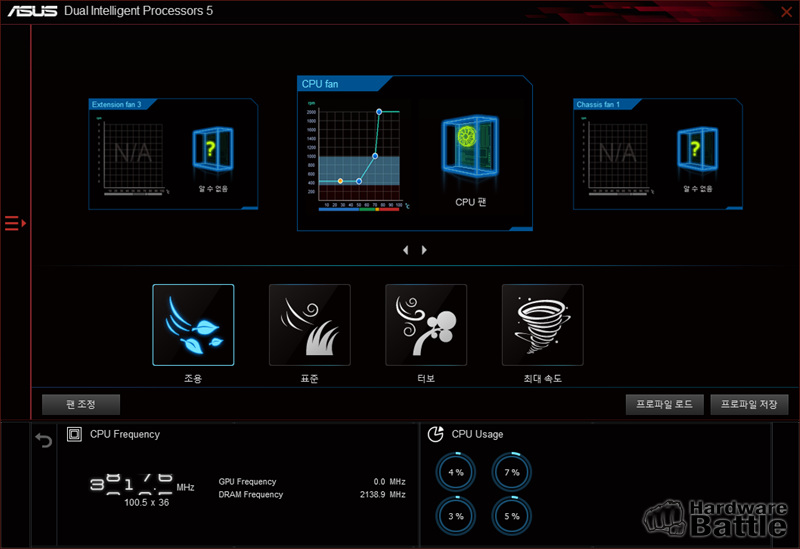
Task: Click the CPU 팬 label under chassis icon
Action: click(x=470, y=202)
